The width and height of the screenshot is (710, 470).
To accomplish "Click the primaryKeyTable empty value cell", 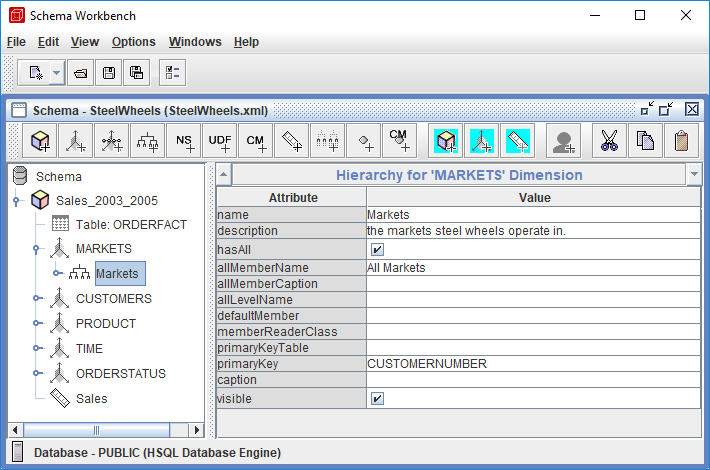I will [533, 348].
